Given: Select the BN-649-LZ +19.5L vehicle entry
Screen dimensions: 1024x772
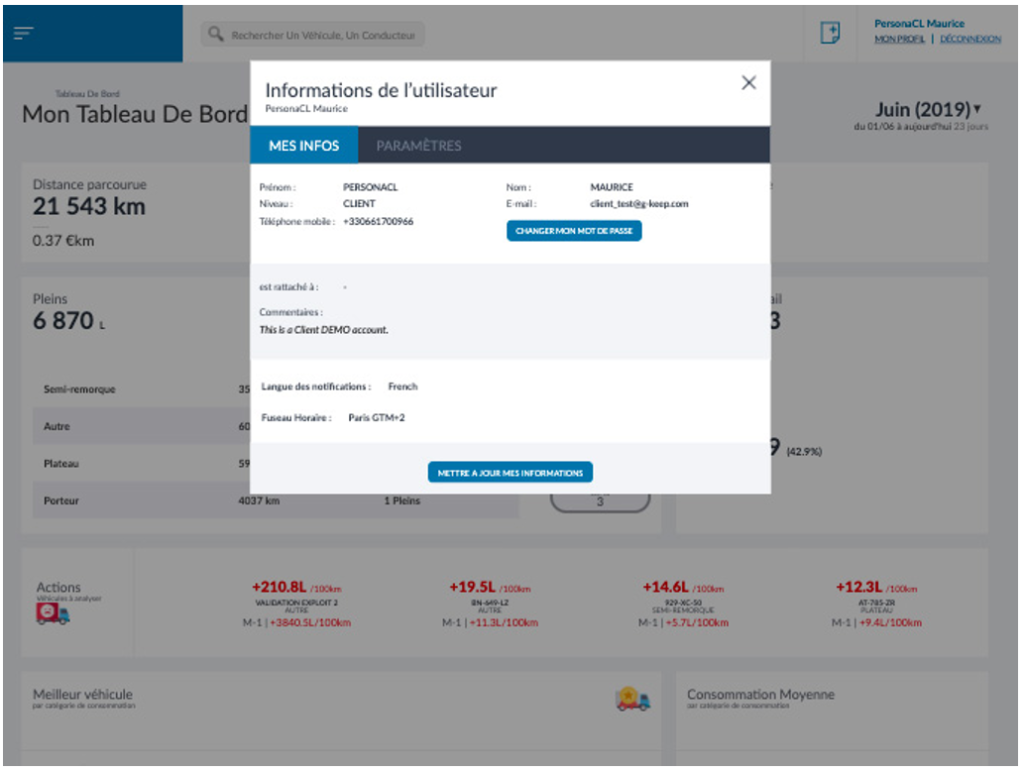Looking at the screenshot, I should [489, 604].
